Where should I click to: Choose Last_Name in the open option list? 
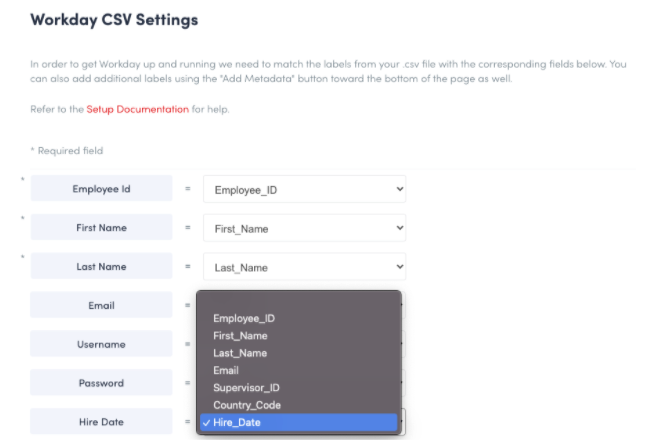pos(240,353)
